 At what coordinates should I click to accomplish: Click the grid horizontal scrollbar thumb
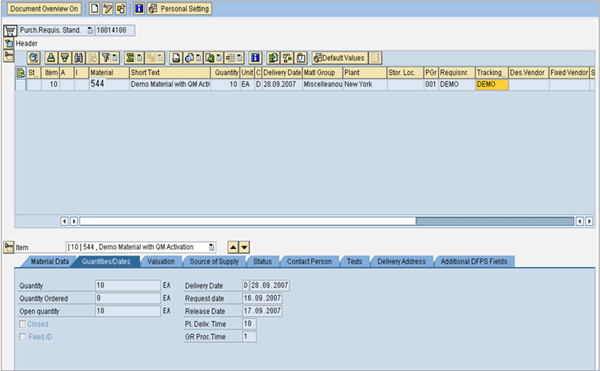click(x=247, y=221)
